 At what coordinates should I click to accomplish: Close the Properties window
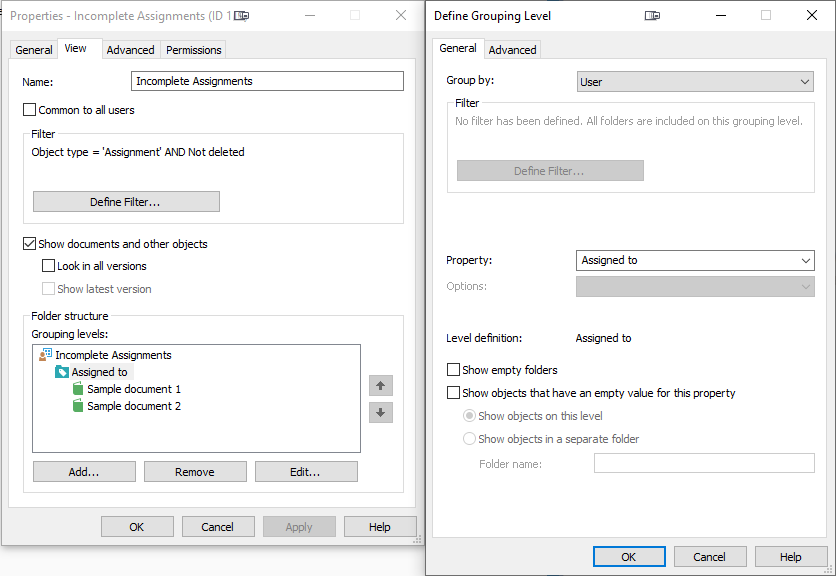pos(401,15)
